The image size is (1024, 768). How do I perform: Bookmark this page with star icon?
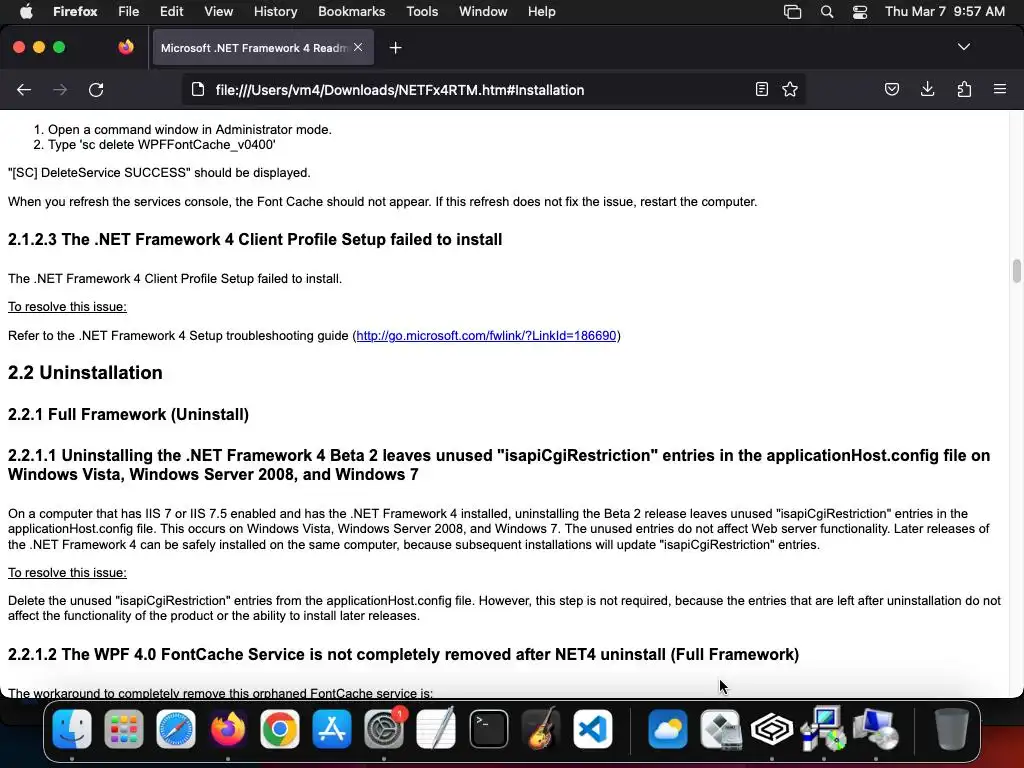790,89
